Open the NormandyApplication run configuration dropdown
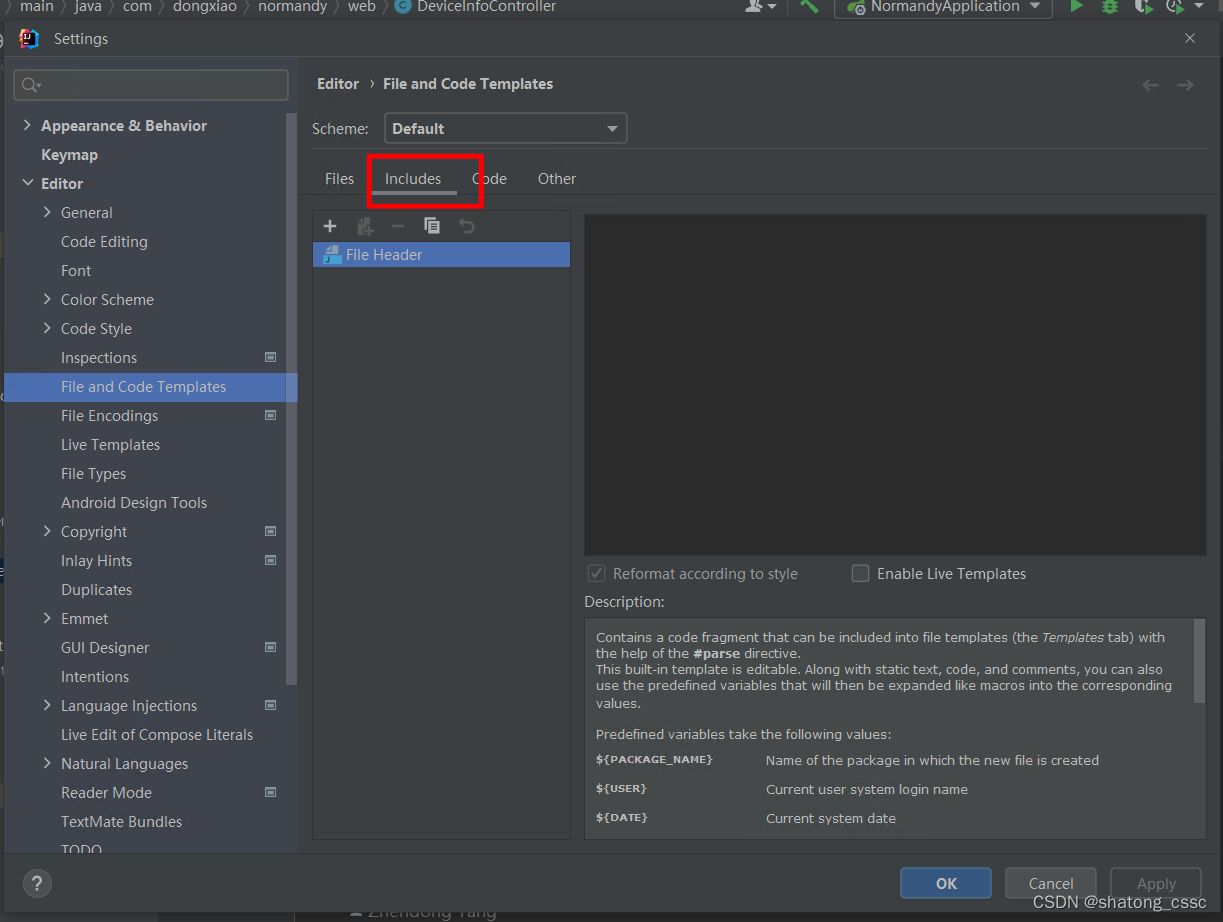Image resolution: width=1223 pixels, height=922 pixels. (x=943, y=7)
